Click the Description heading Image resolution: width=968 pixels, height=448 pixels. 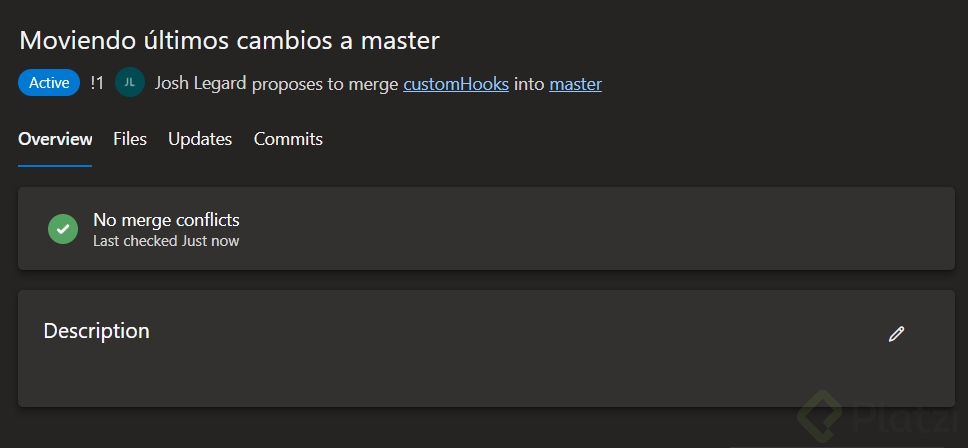pos(96,331)
